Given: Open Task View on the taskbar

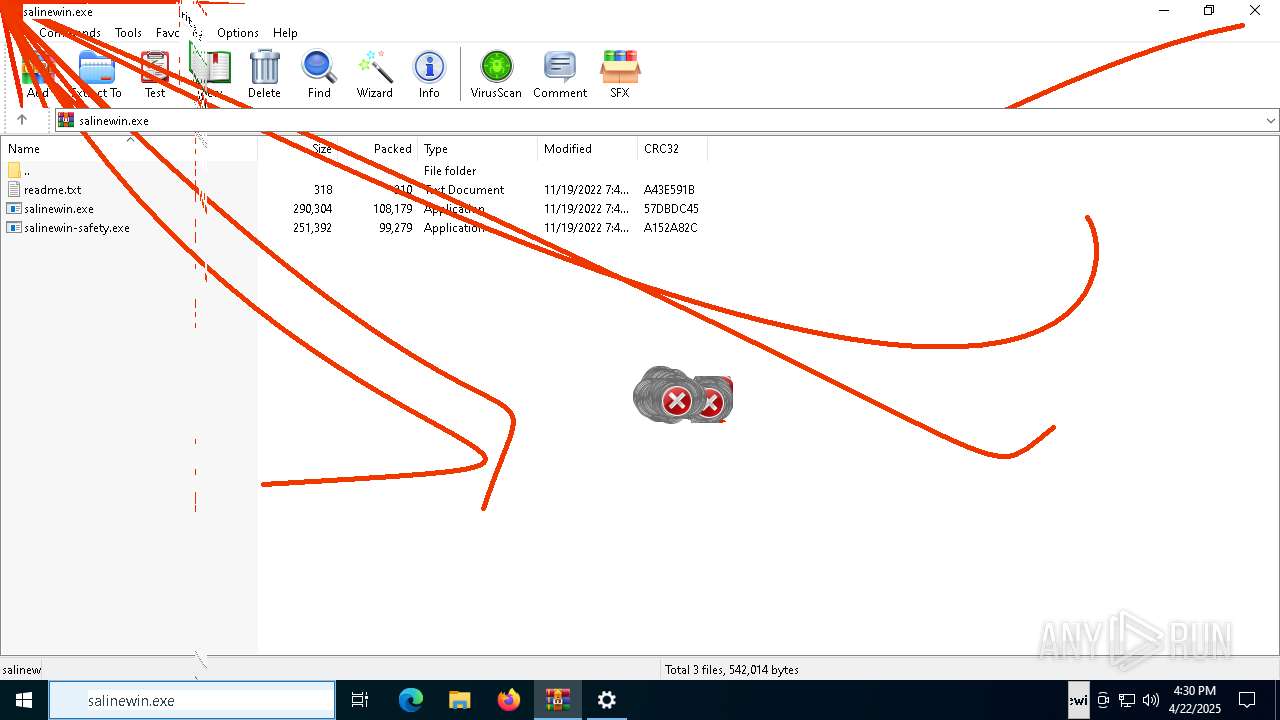Looking at the screenshot, I should pyautogui.click(x=360, y=700).
